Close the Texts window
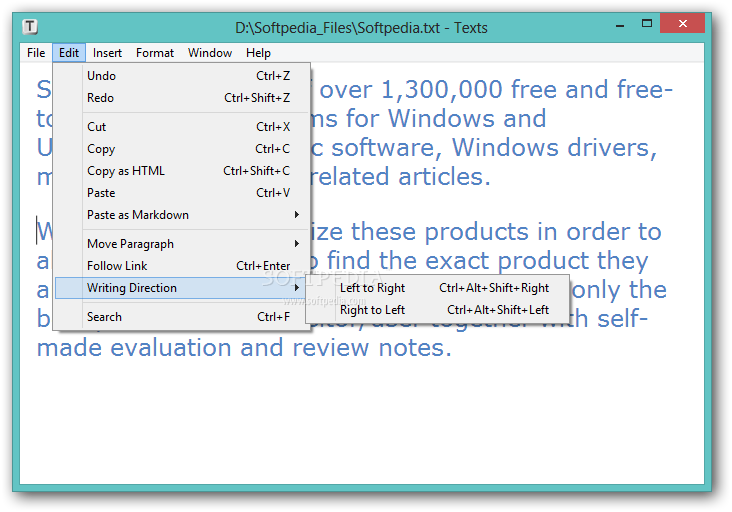This screenshot has height=512, width=732. [683, 23]
